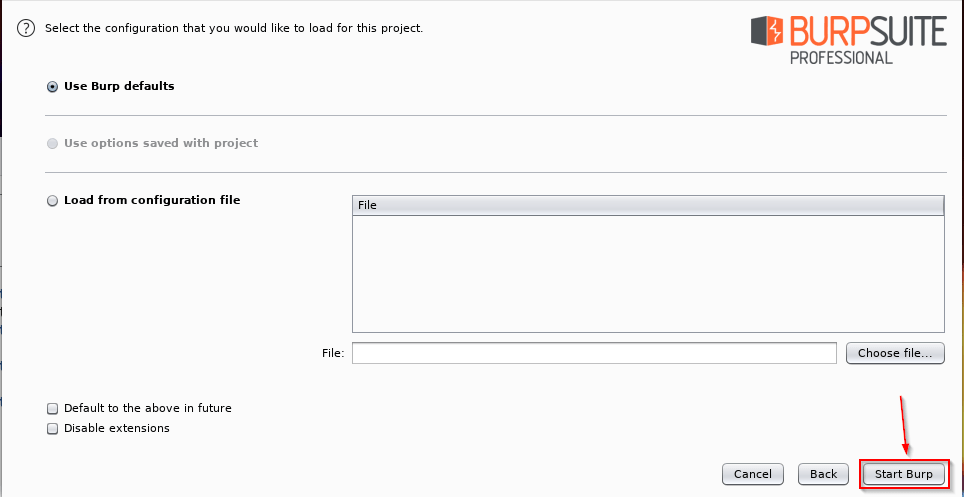The image size is (964, 497).
Task: Open the help question mark icon
Action: pos(26,28)
